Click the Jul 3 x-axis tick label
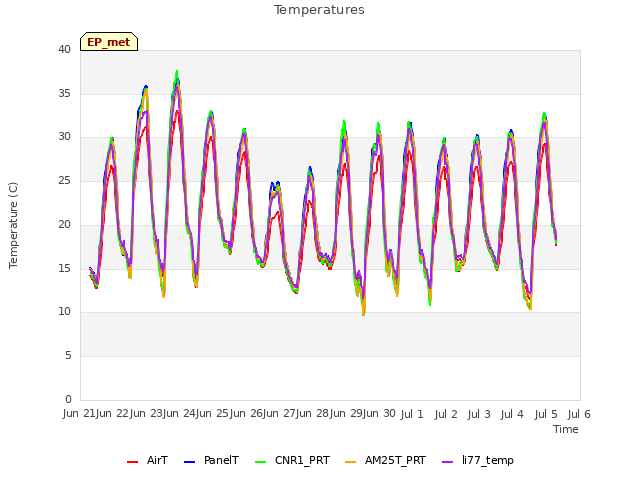This screenshot has height=480, width=640. click(479, 414)
